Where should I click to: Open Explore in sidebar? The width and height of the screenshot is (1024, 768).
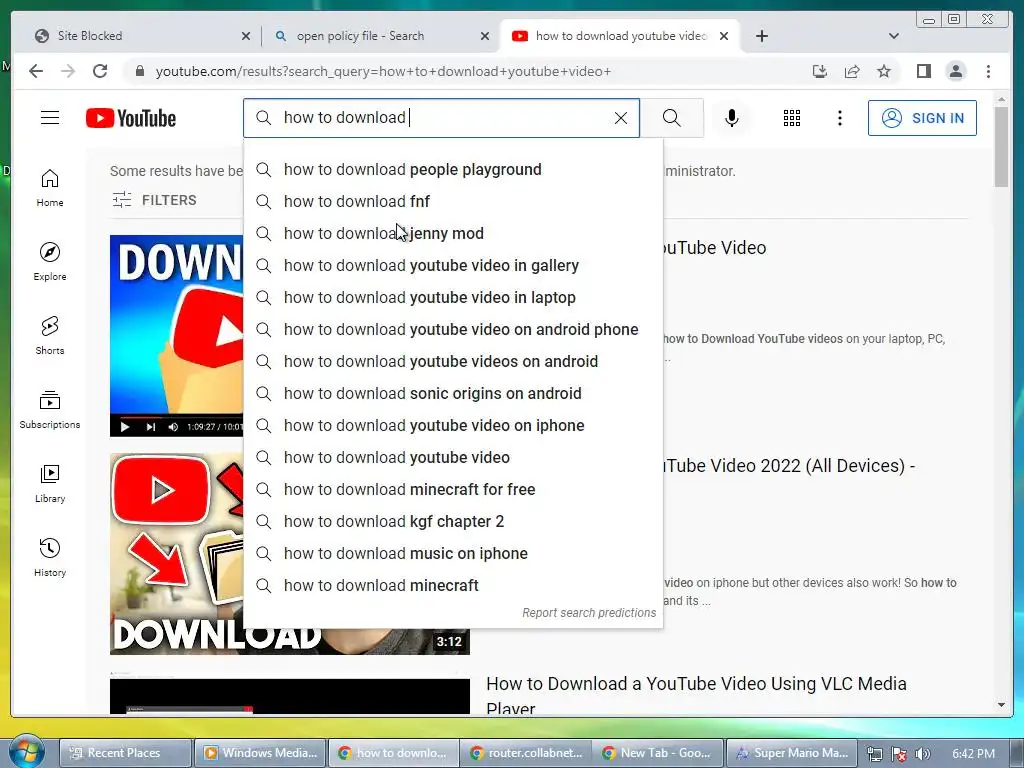50,262
